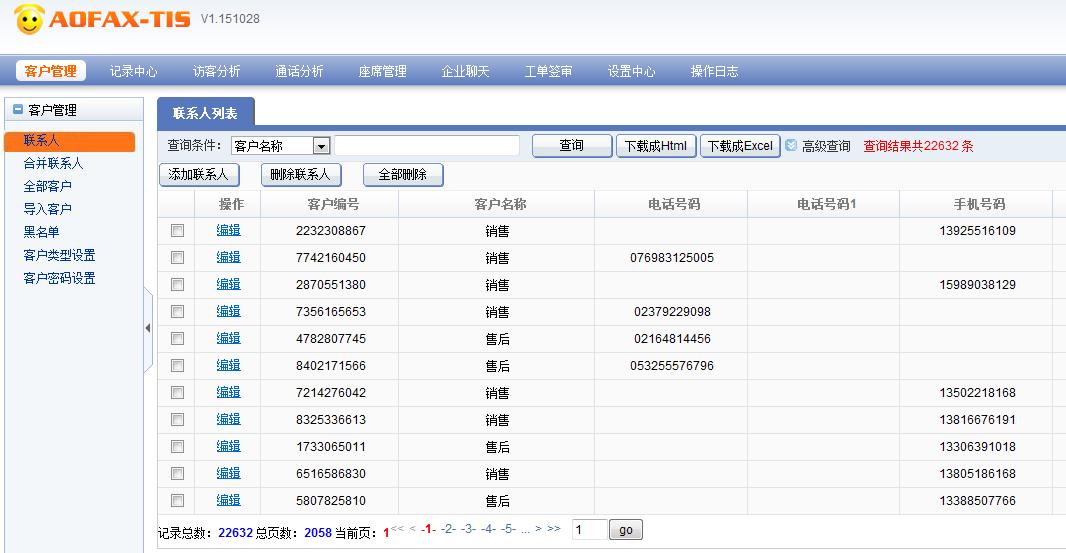The height and width of the screenshot is (553, 1066).
Task: Open 黑名单 in the sidebar
Action: pos(41,232)
